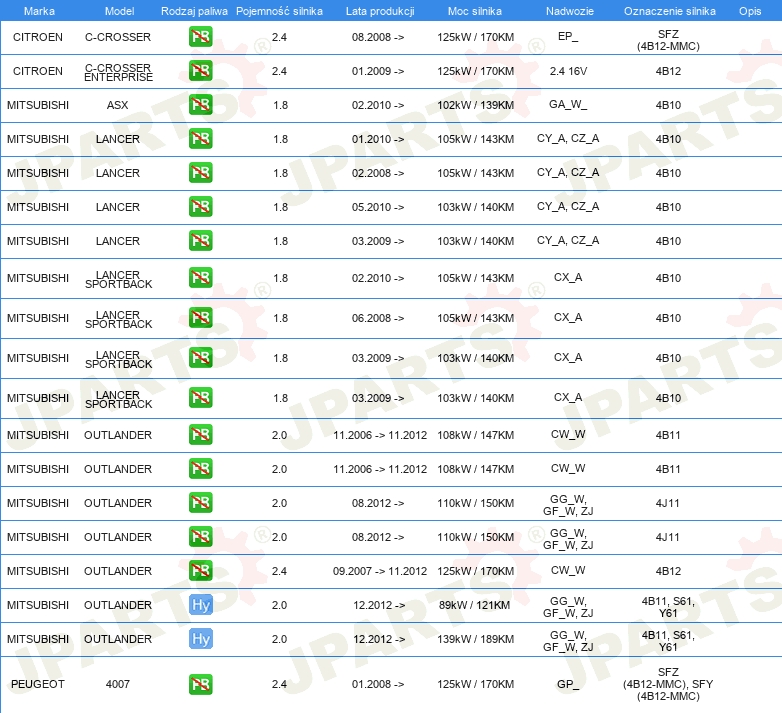Click the petrol icon in the Lancer 05.2010 row
The image size is (782, 713).
pos(200,206)
